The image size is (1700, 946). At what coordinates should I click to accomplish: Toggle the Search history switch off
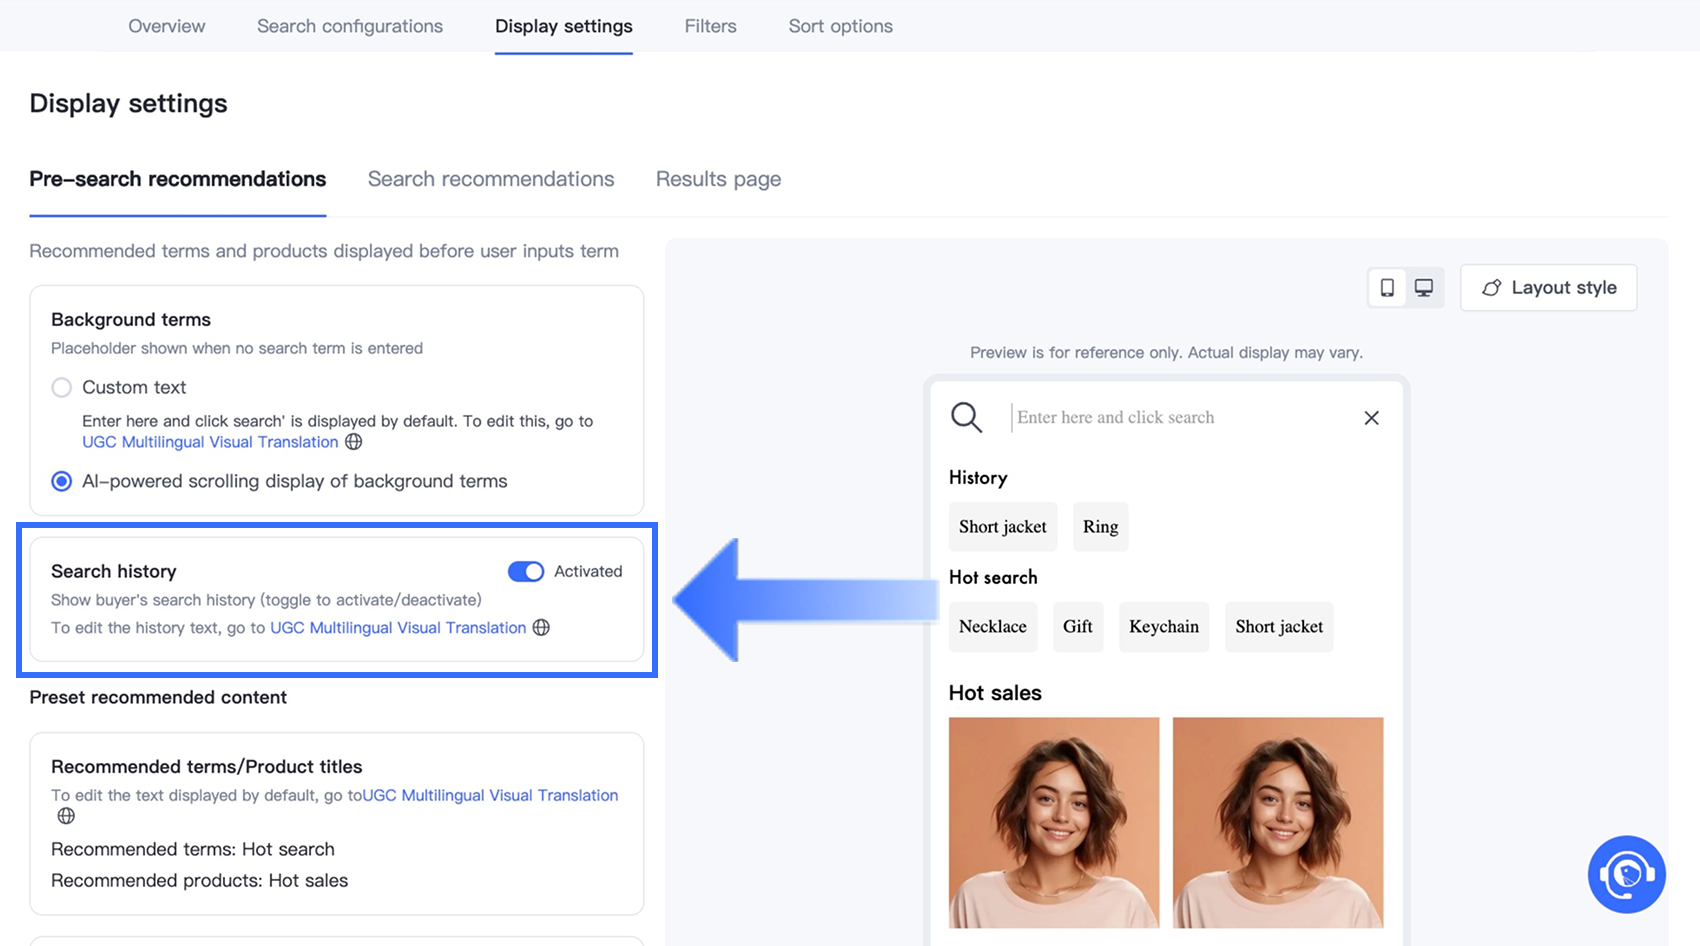(x=526, y=571)
